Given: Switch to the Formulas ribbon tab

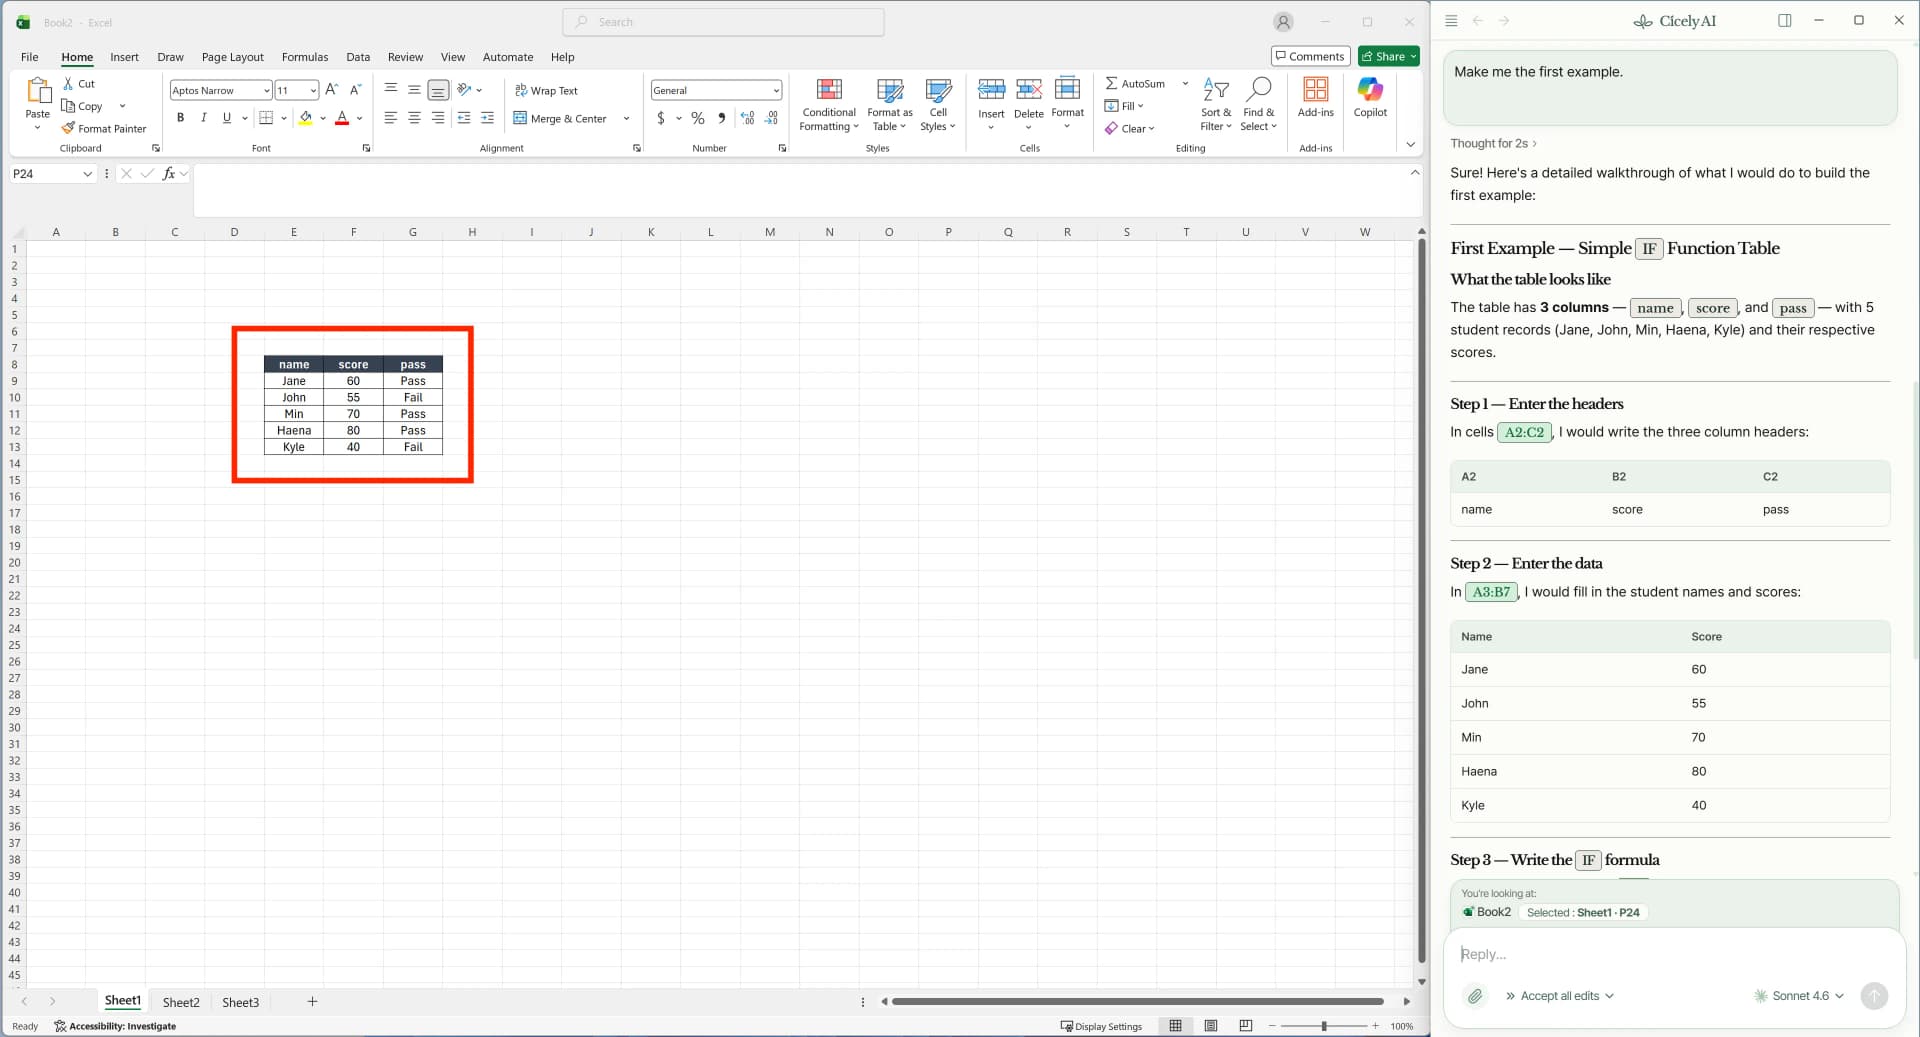Looking at the screenshot, I should click(305, 57).
